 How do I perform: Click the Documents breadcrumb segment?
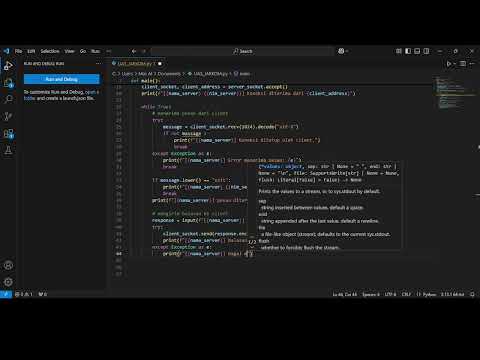pos(169,74)
